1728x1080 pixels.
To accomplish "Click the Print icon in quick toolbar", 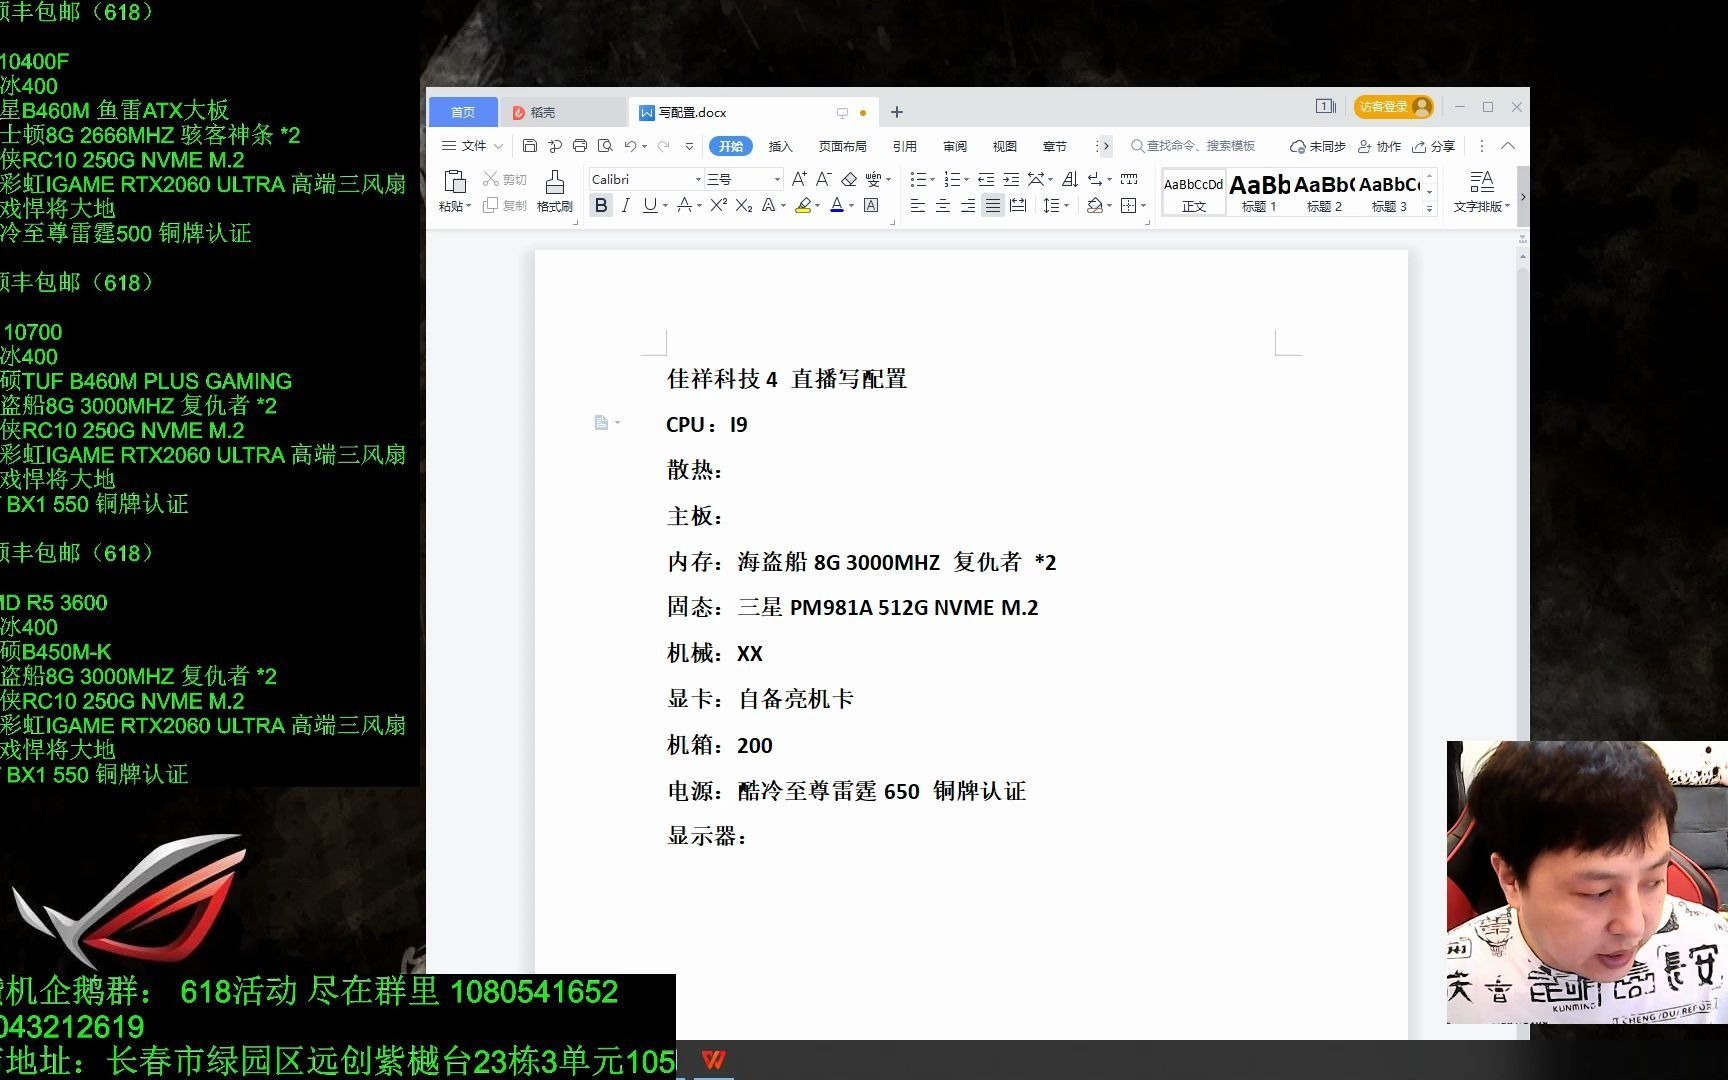I will pos(580,146).
